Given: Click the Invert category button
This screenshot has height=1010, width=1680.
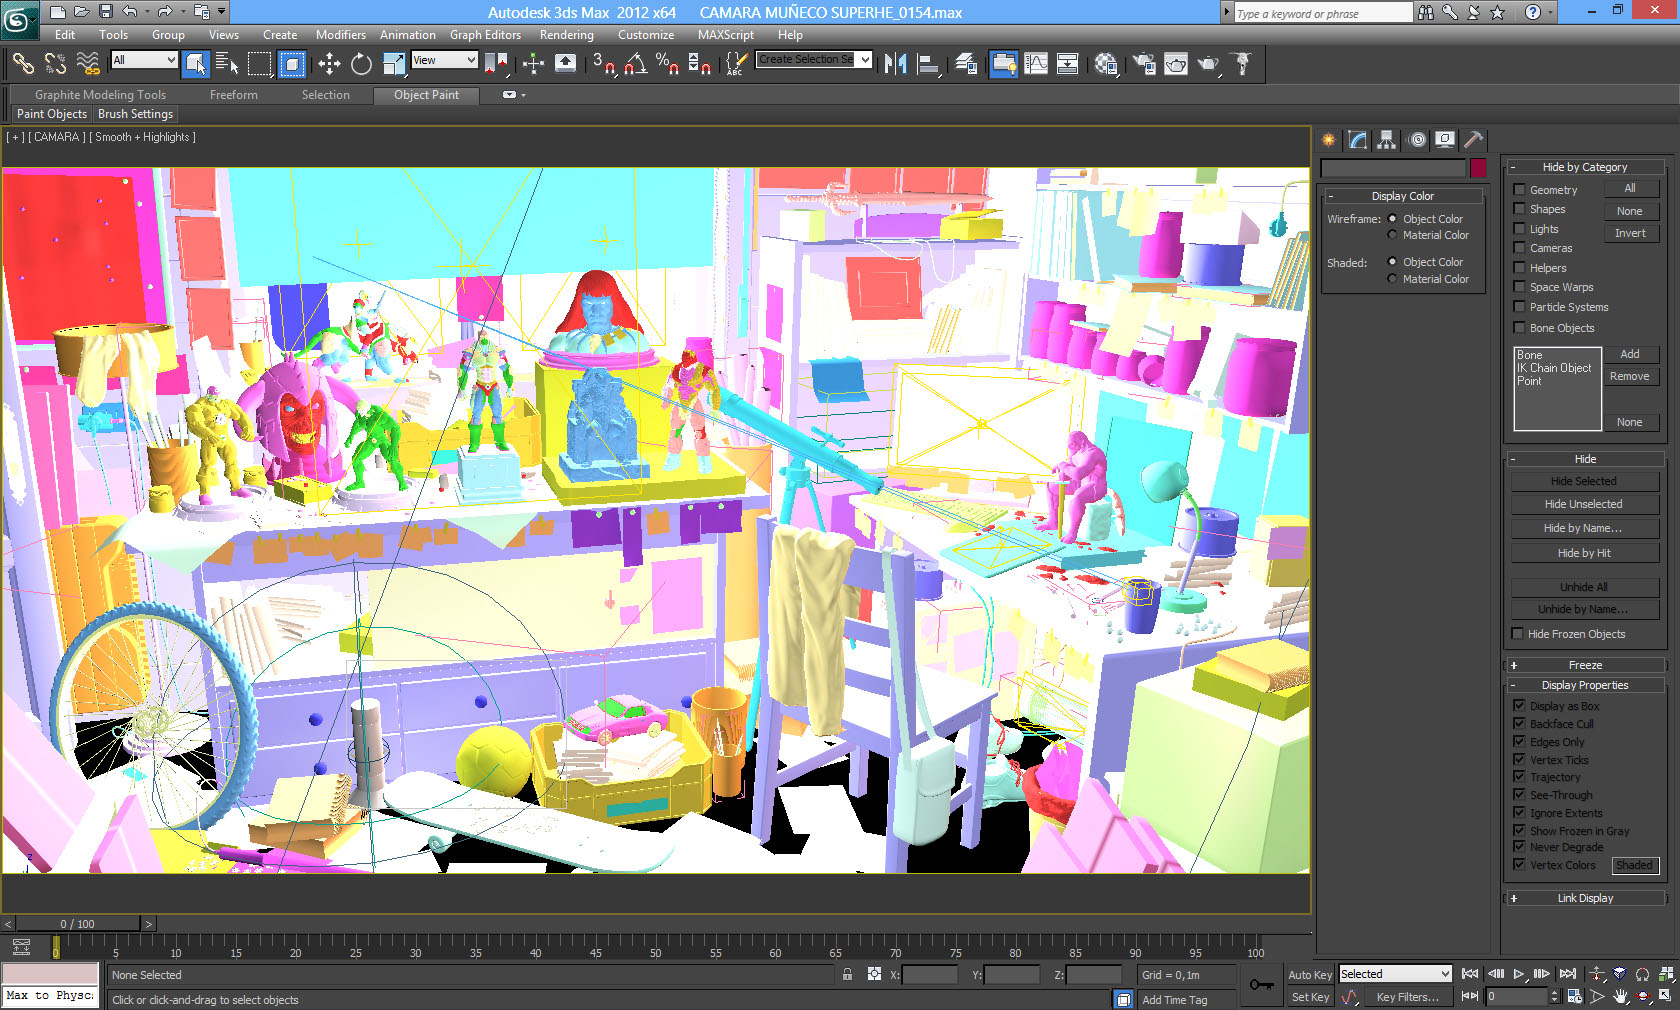Looking at the screenshot, I should (1630, 233).
